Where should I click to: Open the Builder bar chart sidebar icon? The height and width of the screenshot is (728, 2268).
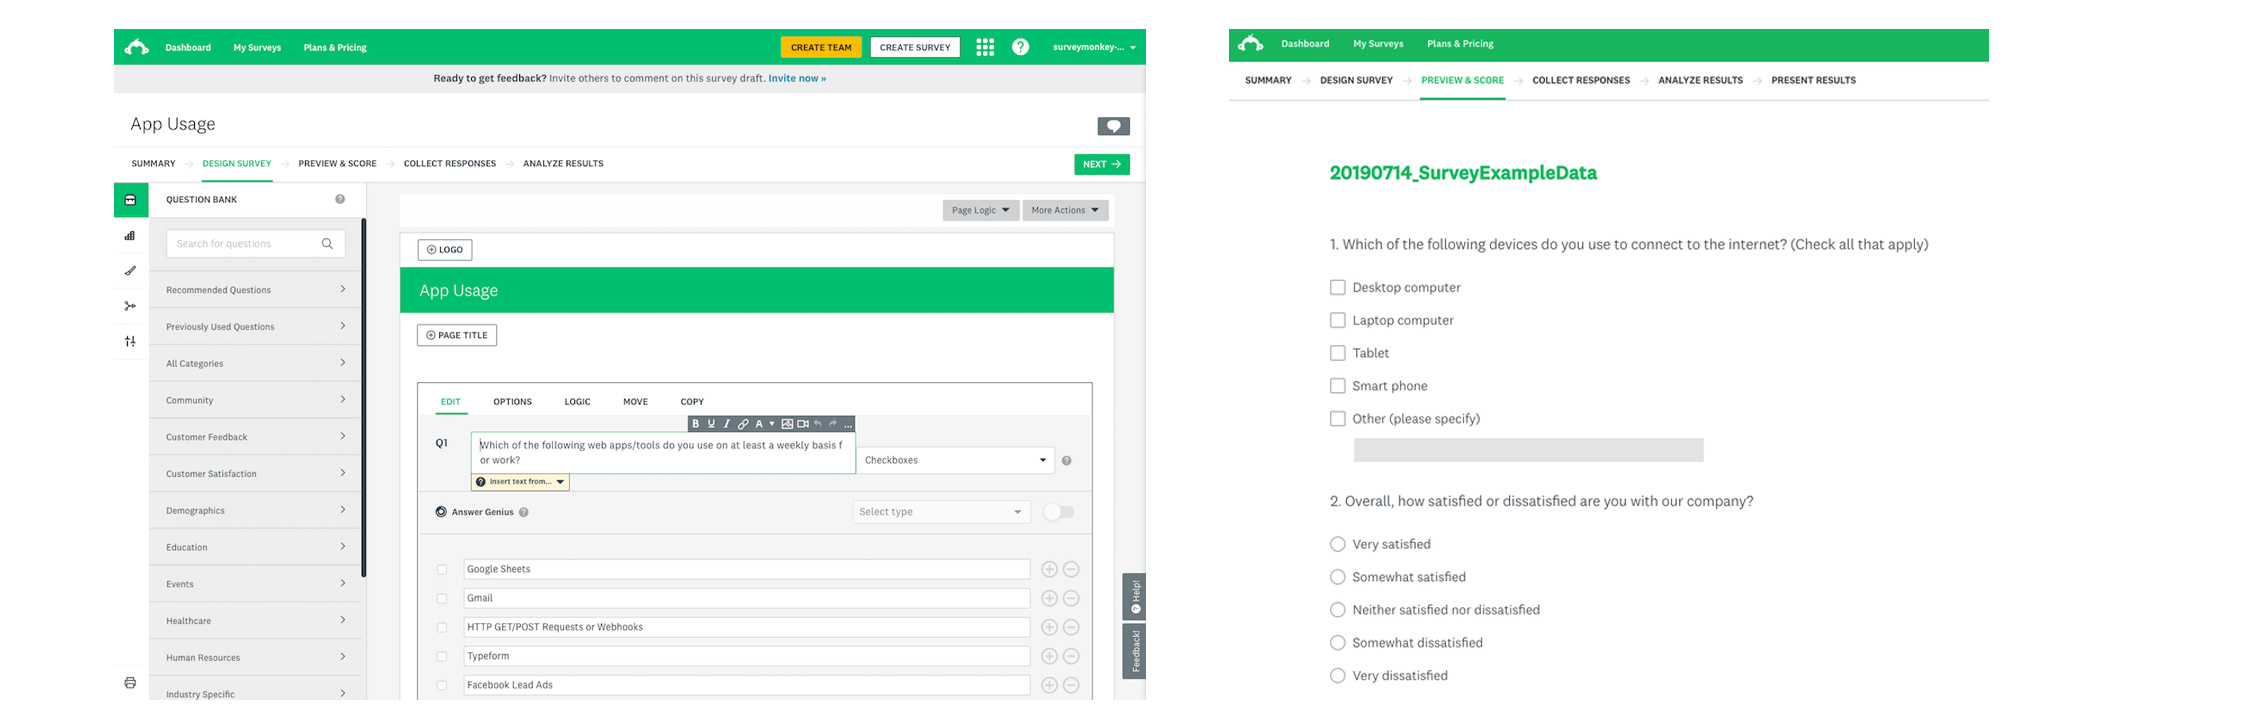coord(130,236)
